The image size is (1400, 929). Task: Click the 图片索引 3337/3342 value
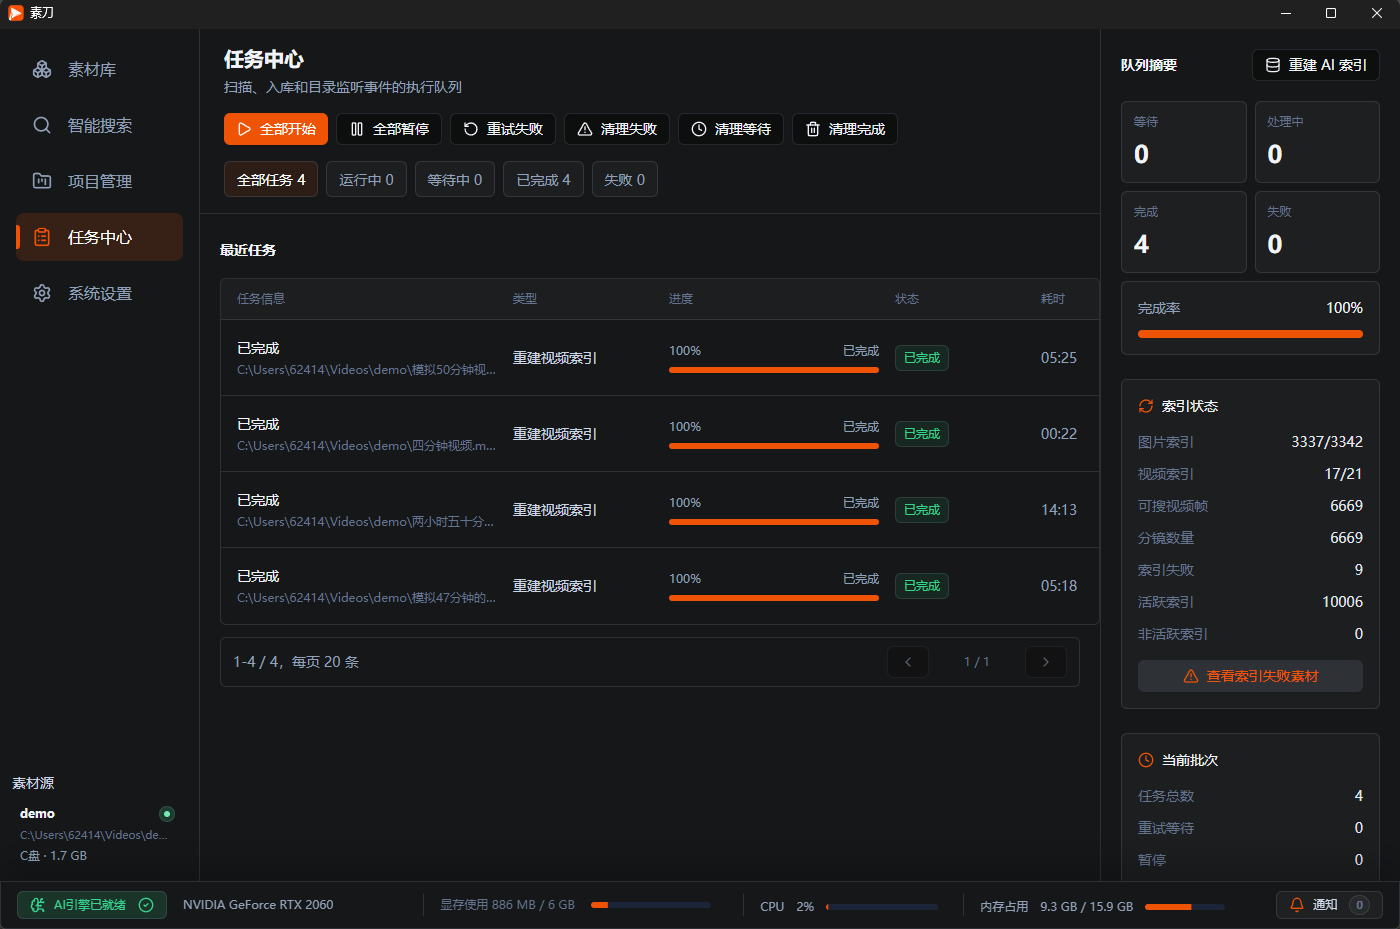[1327, 442]
